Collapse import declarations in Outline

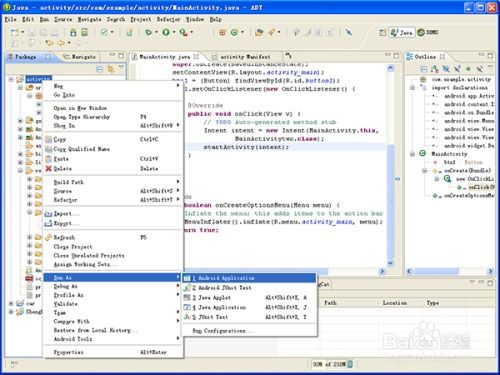pos(412,88)
